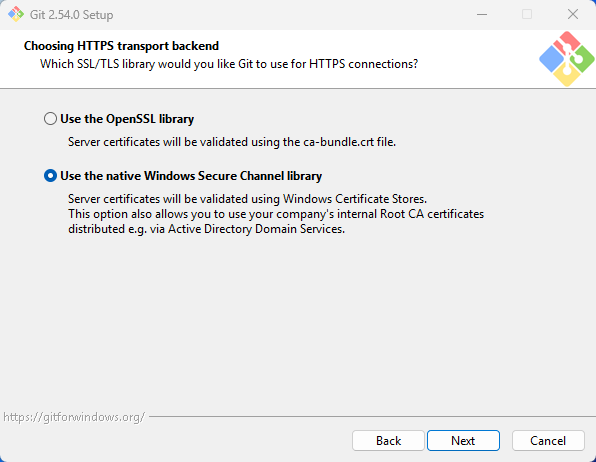Click the Windows Certificate Stores description line
Viewport: 596px width, 462px height.
coord(247,199)
